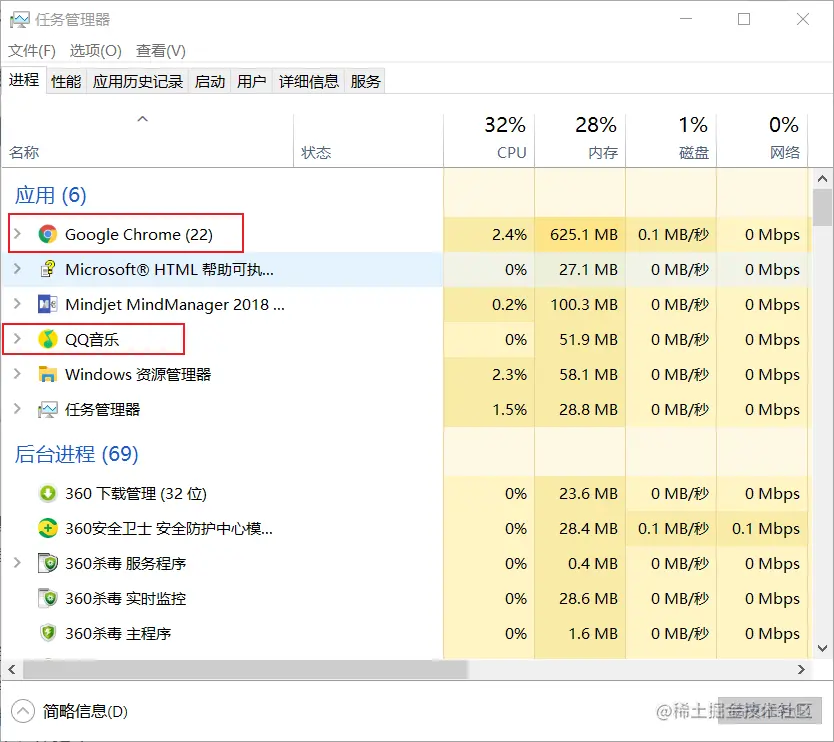Sort by the 名称 column header
This screenshot has width=834, height=742.
[x=147, y=140]
